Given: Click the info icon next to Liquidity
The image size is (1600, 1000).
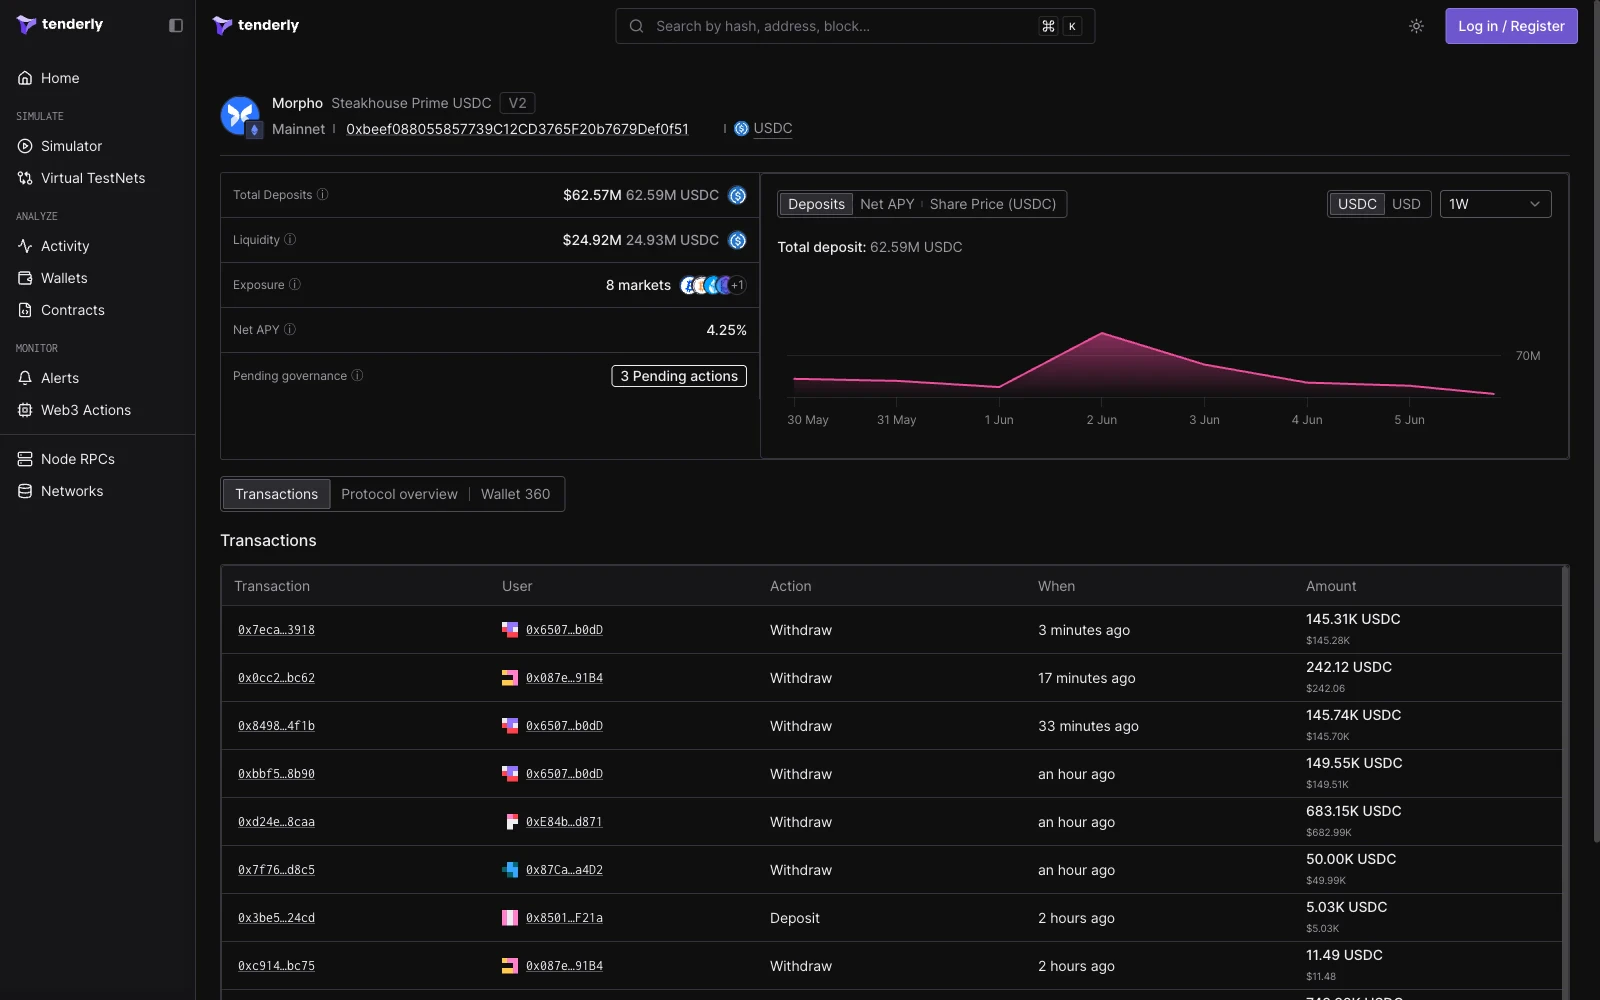Looking at the screenshot, I should (x=290, y=240).
